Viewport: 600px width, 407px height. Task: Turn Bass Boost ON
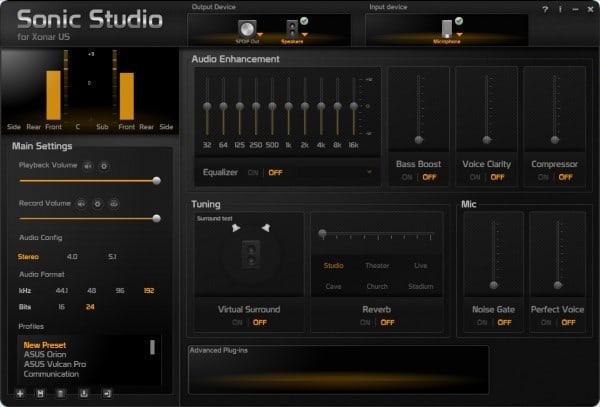click(x=407, y=177)
